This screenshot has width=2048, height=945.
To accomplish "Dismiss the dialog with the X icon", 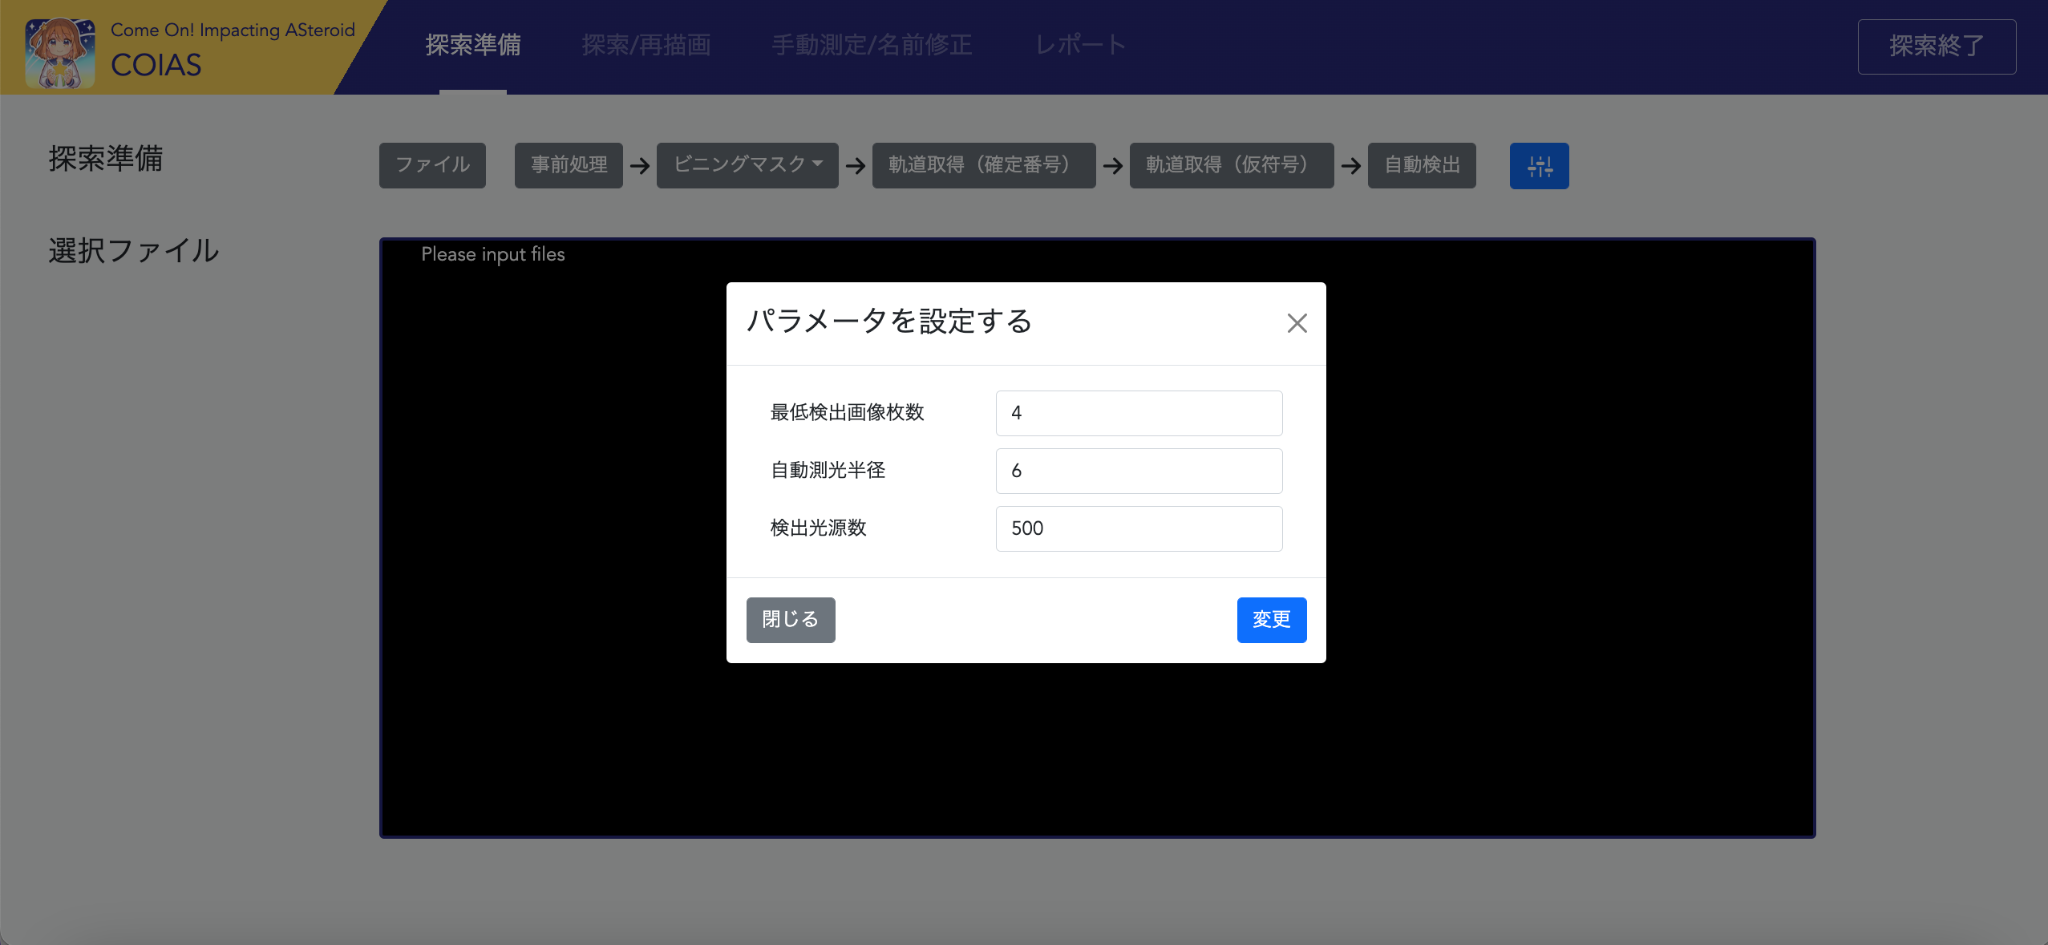I will click(x=1297, y=322).
